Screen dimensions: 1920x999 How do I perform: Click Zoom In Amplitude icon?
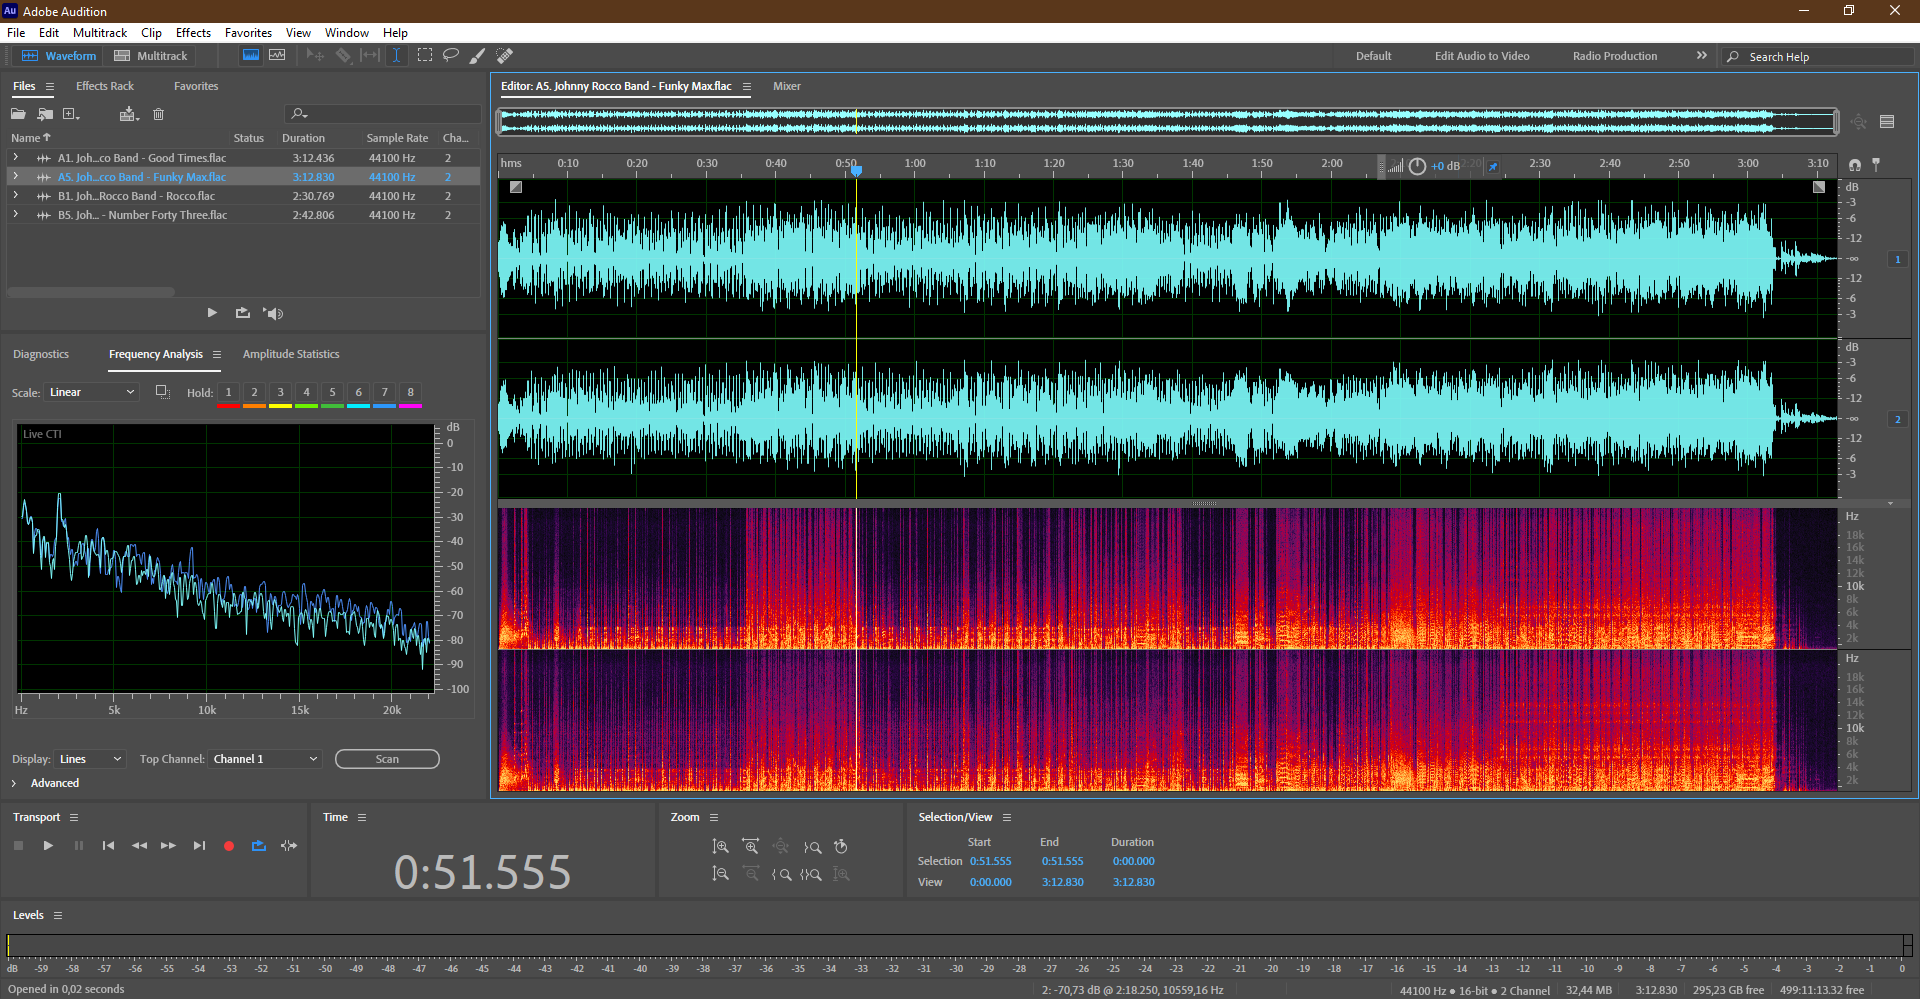pyautogui.click(x=720, y=847)
